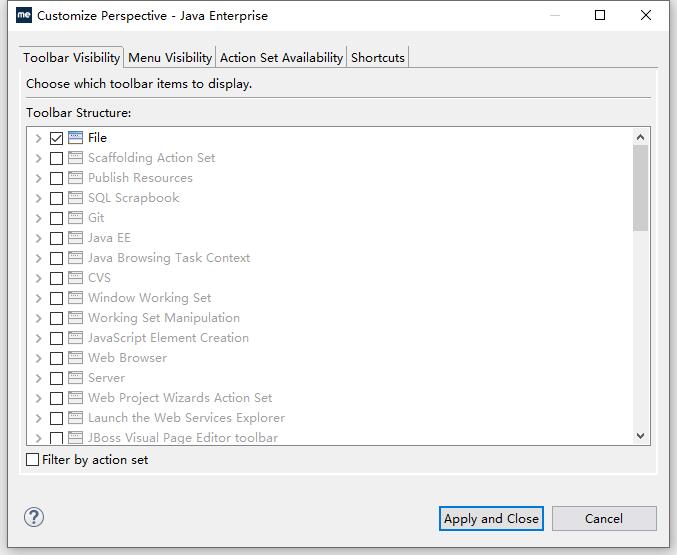This screenshot has width=677, height=555.
Task: Uncheck the File toolbar checkbox
Action: [56, 138]
